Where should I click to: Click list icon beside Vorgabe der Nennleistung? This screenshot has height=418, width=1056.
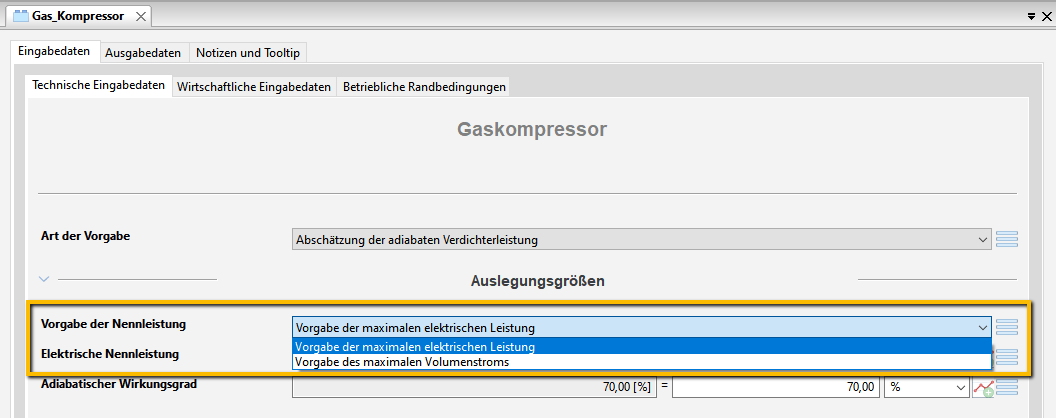pyautogui.click(x=1006, y=328)
